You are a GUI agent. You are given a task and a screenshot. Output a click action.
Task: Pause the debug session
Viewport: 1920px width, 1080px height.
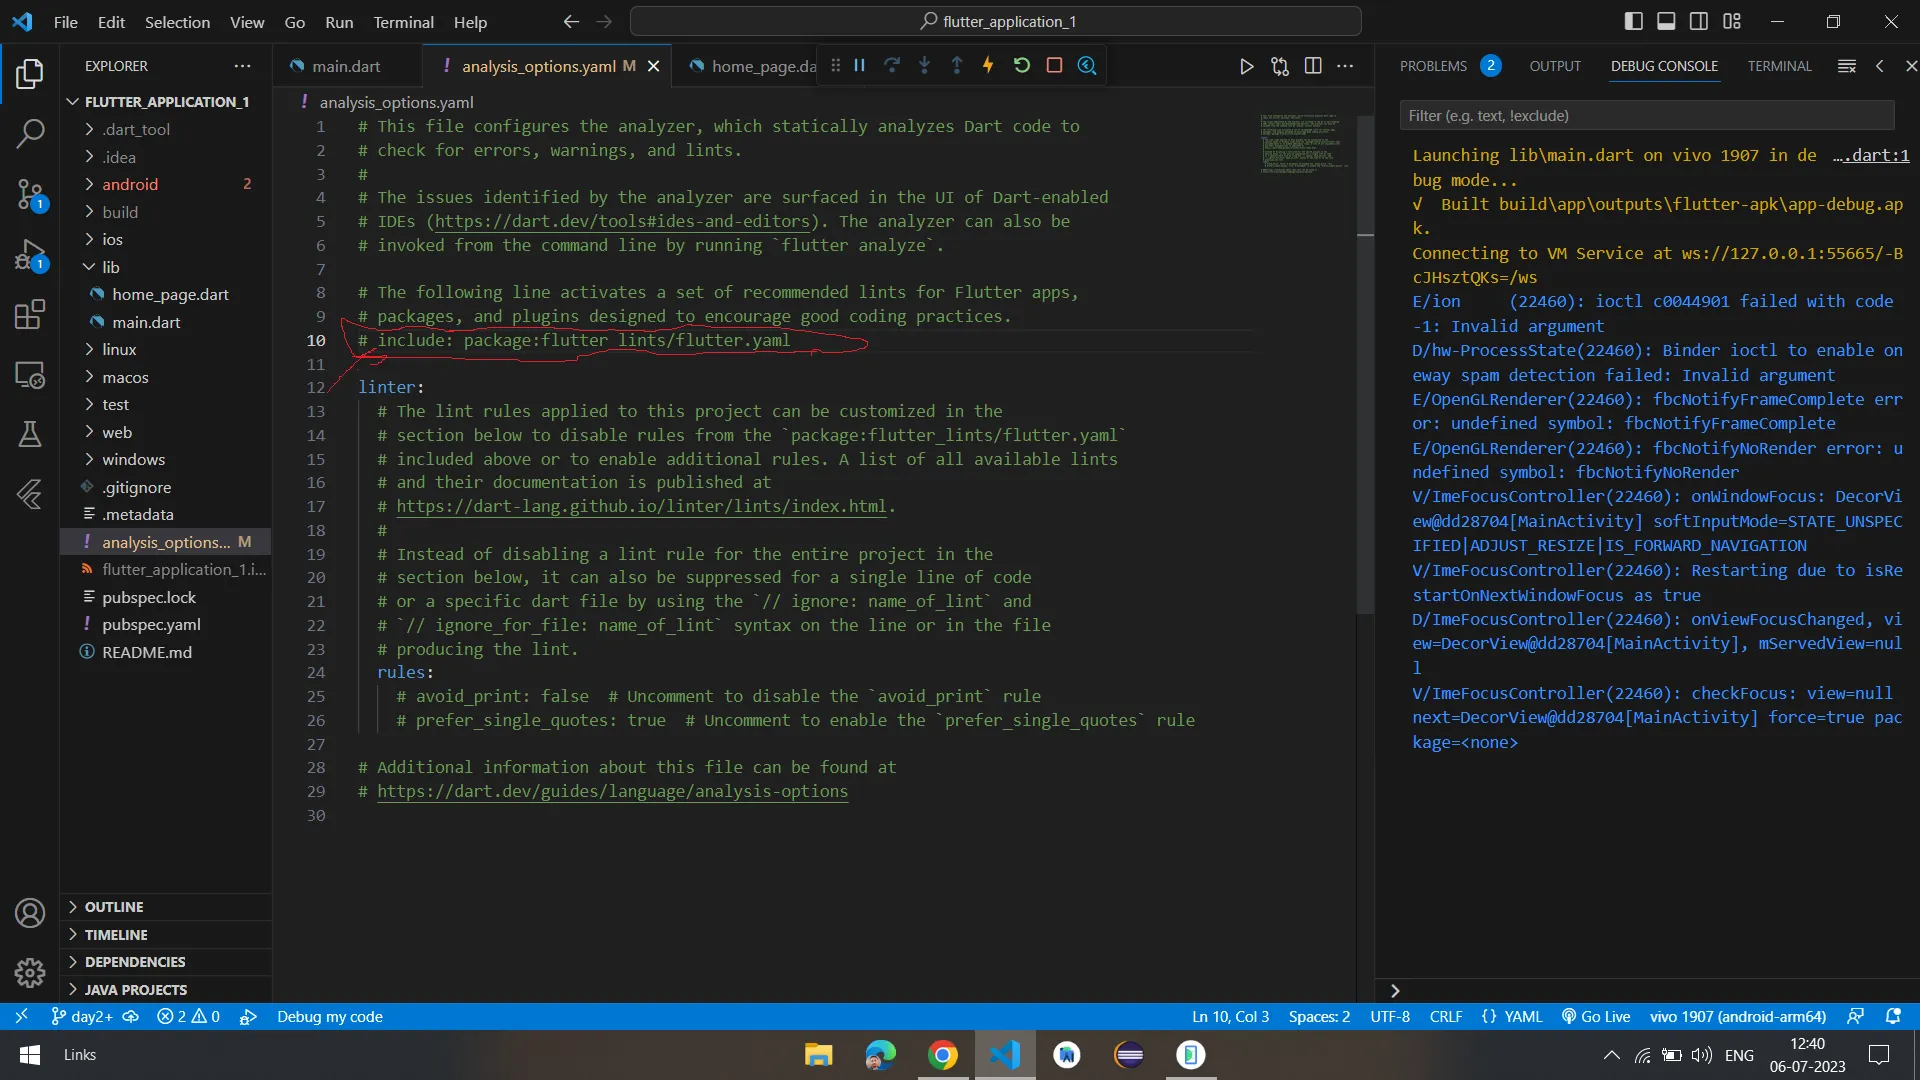click(x=859, y=65)
